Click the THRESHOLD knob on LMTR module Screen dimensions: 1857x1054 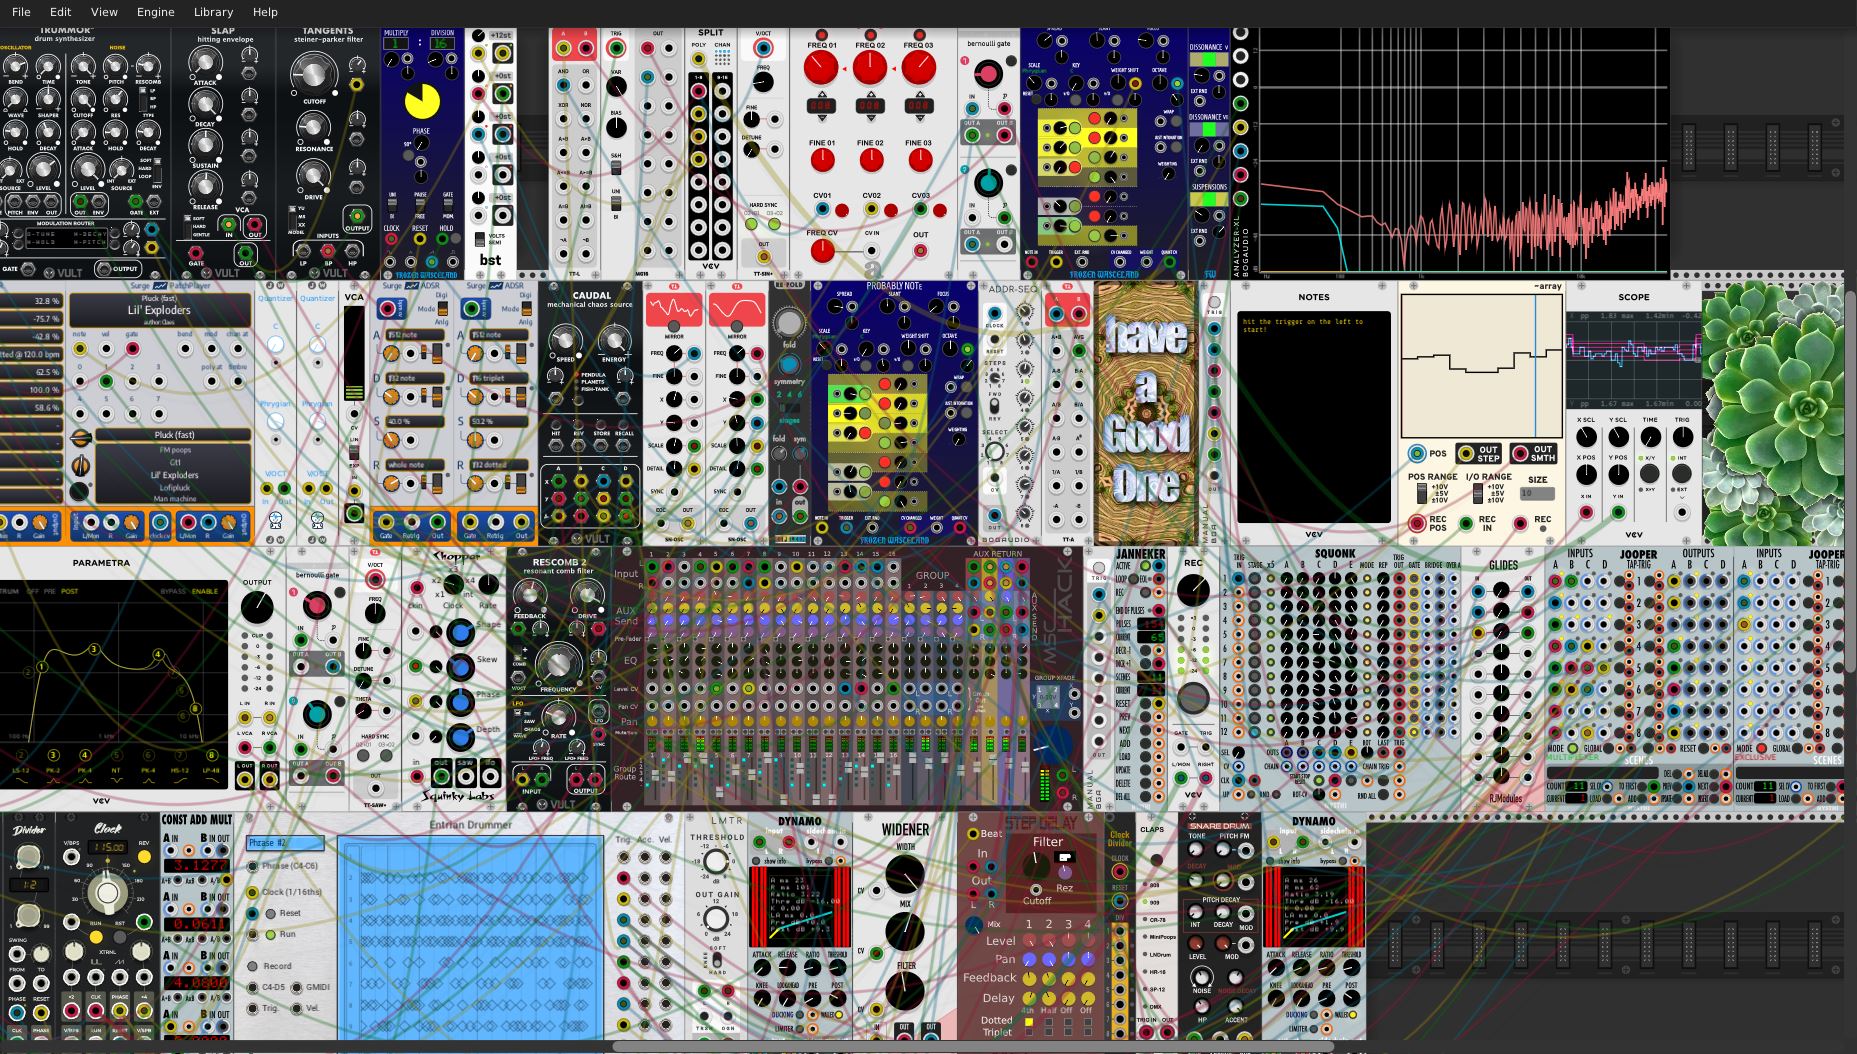(x=716, y=862)
